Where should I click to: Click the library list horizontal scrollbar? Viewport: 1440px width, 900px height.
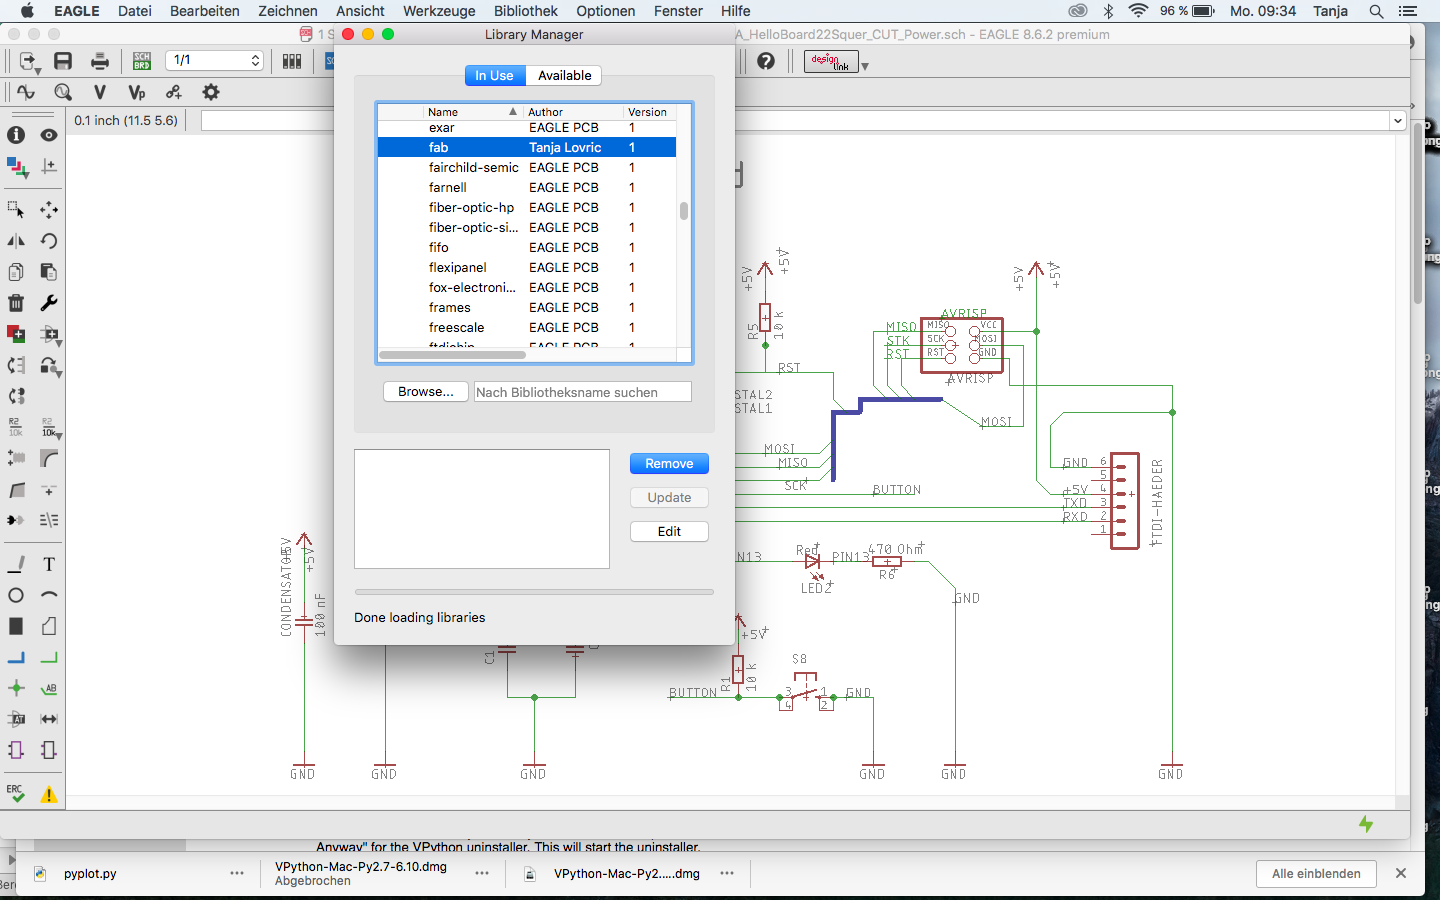[x=452, y=355]
